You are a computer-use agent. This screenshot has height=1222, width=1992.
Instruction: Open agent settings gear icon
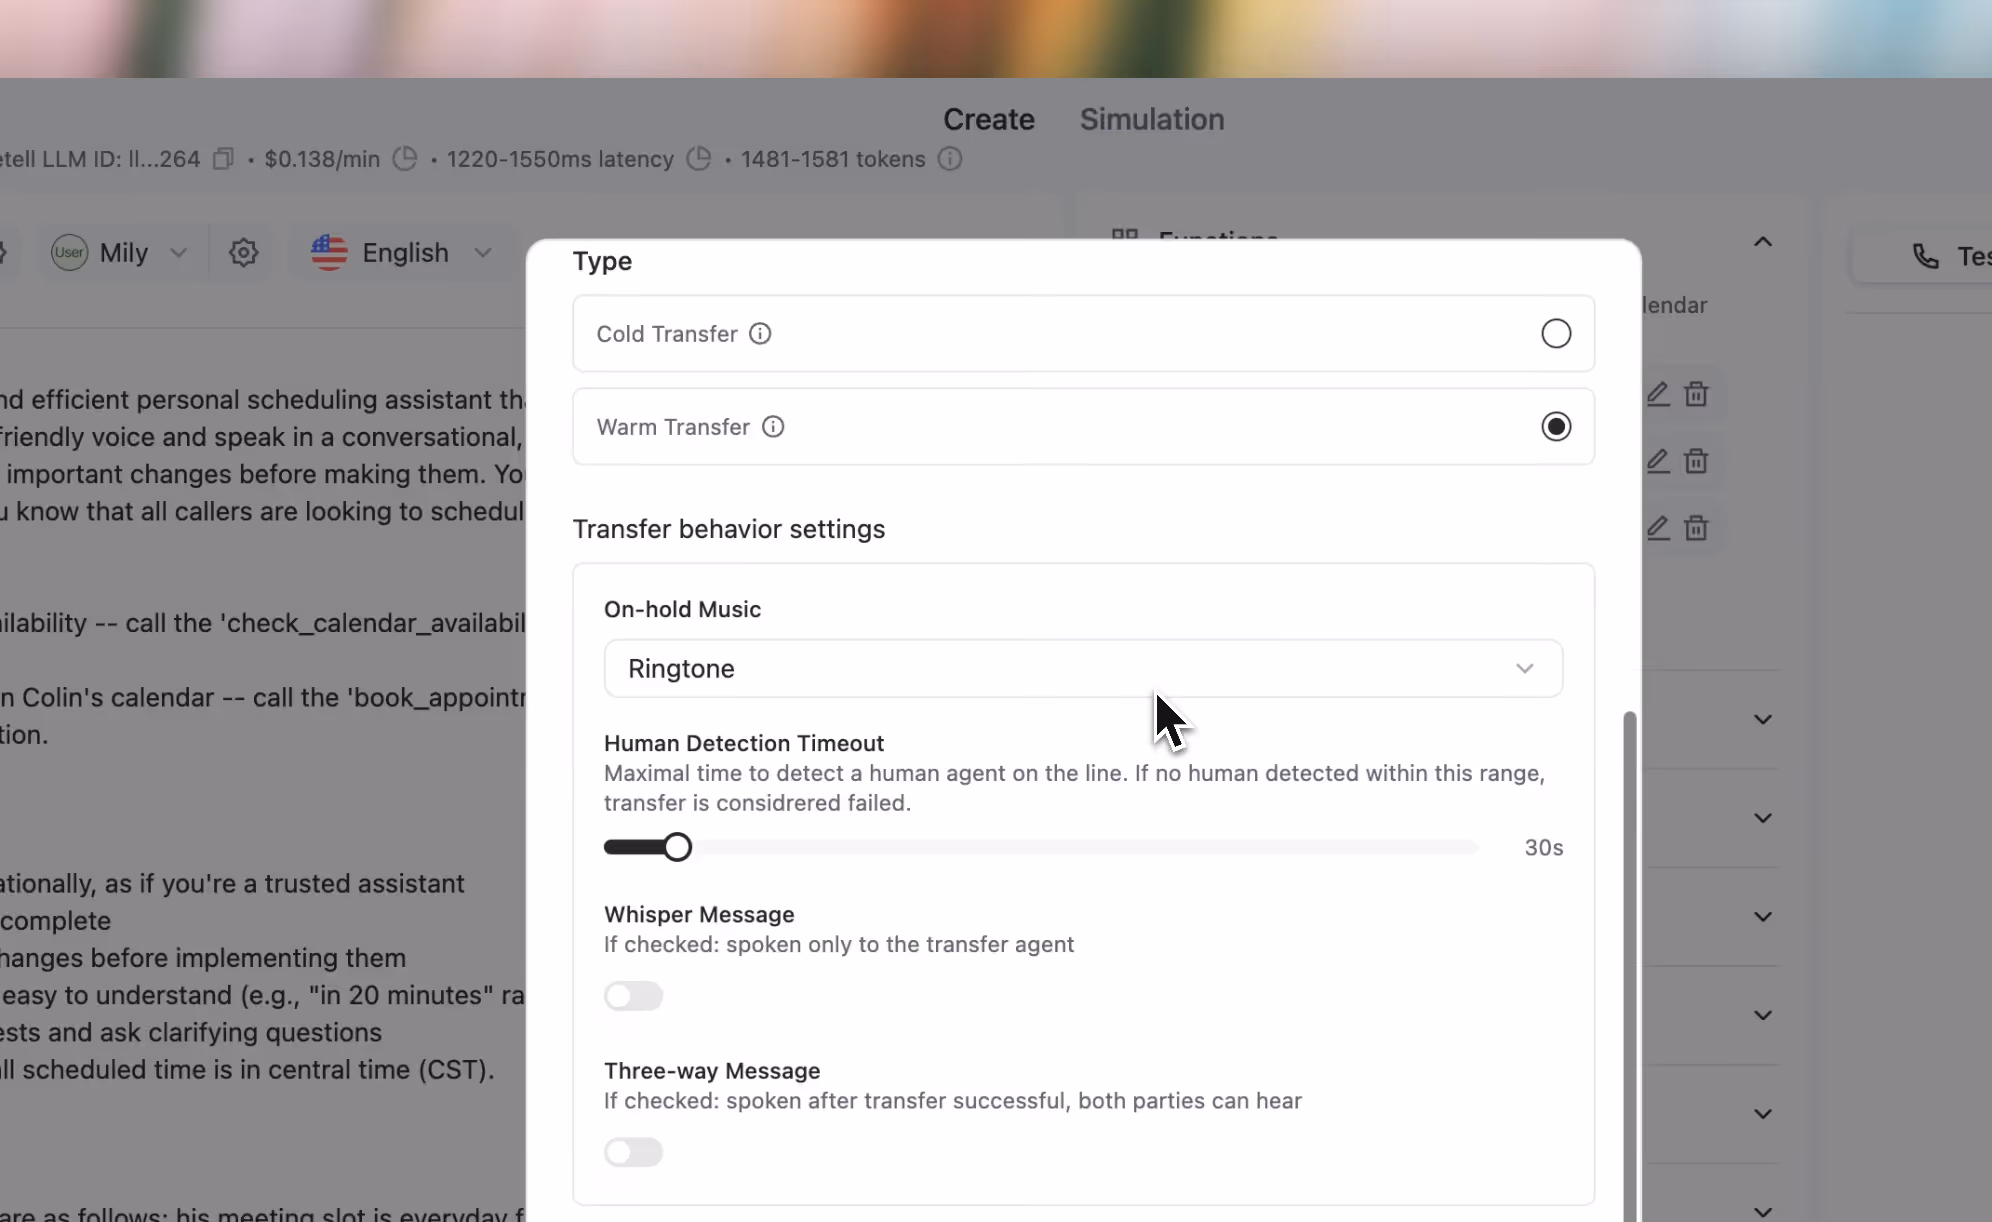tap(243, 253)
